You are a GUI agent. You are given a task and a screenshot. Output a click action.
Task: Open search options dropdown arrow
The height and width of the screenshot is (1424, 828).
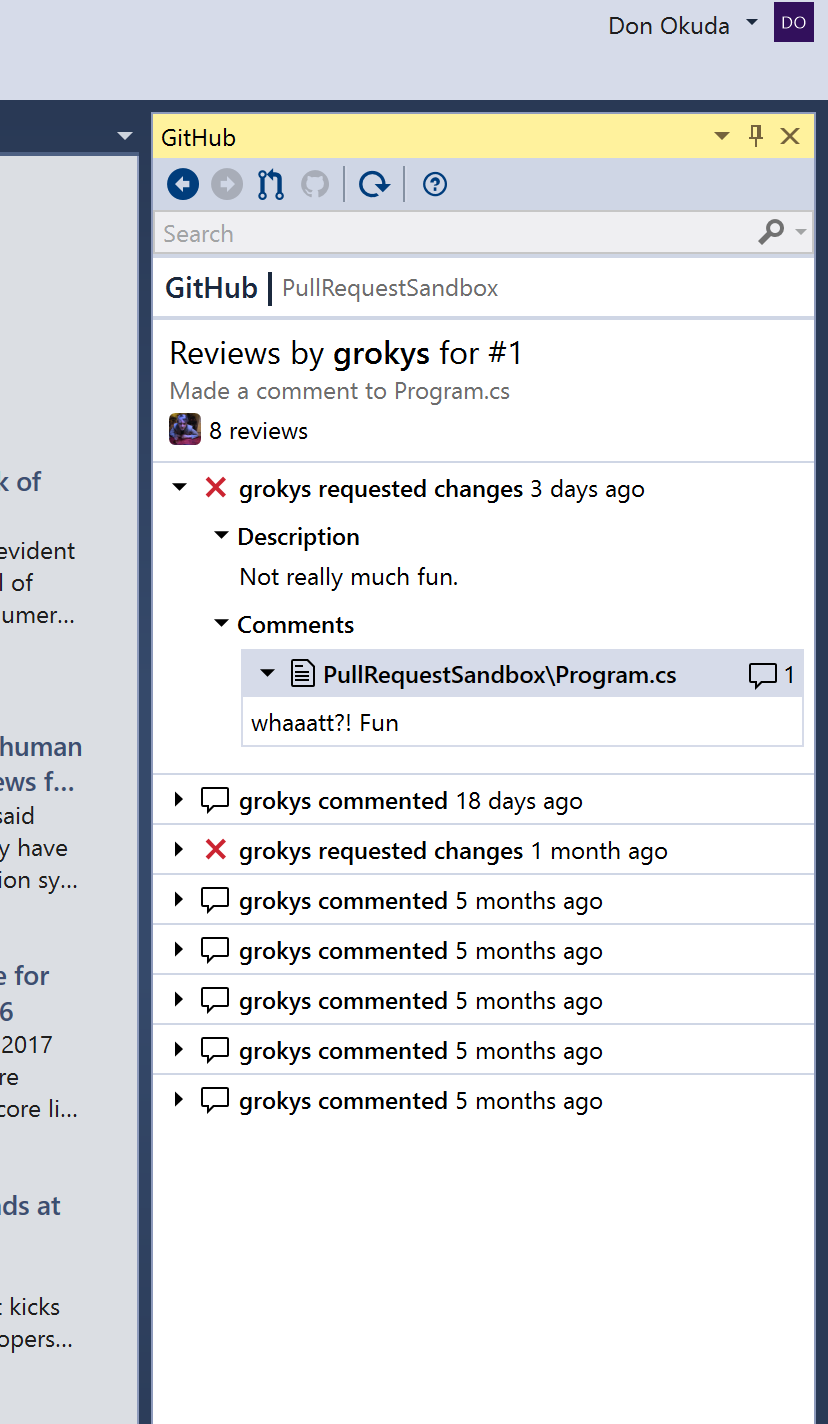pyautogui.click(x=800, y=233)
